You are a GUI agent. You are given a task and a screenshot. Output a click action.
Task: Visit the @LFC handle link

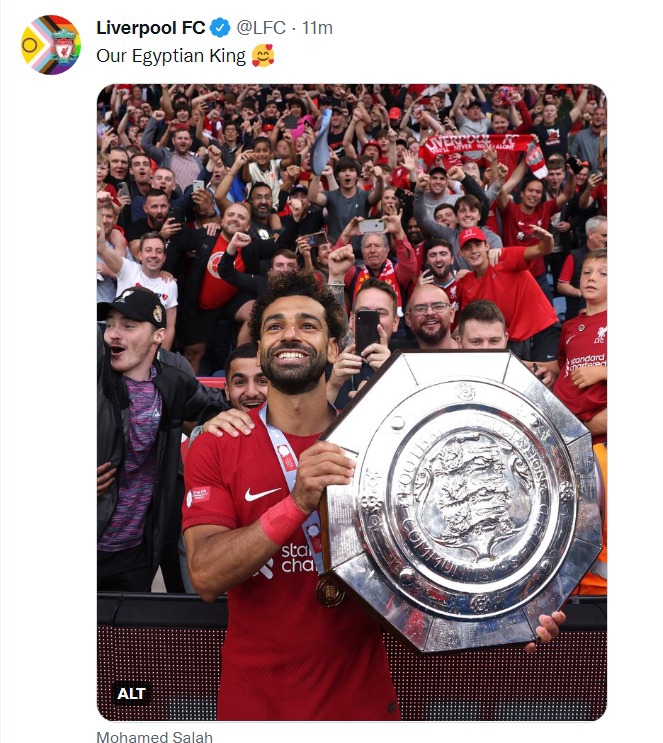(x=261, y=28)
